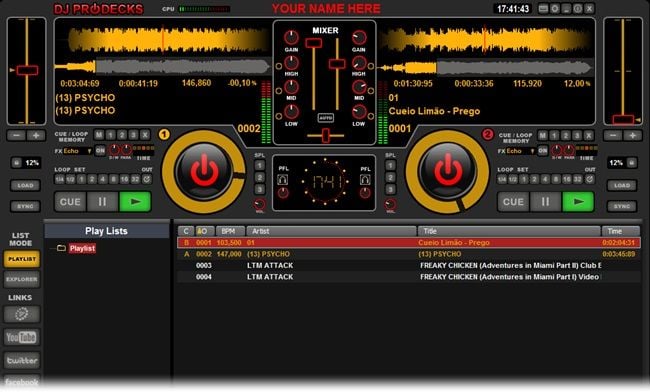Select deck 1 cue memory slot 3

coord(133,135)
